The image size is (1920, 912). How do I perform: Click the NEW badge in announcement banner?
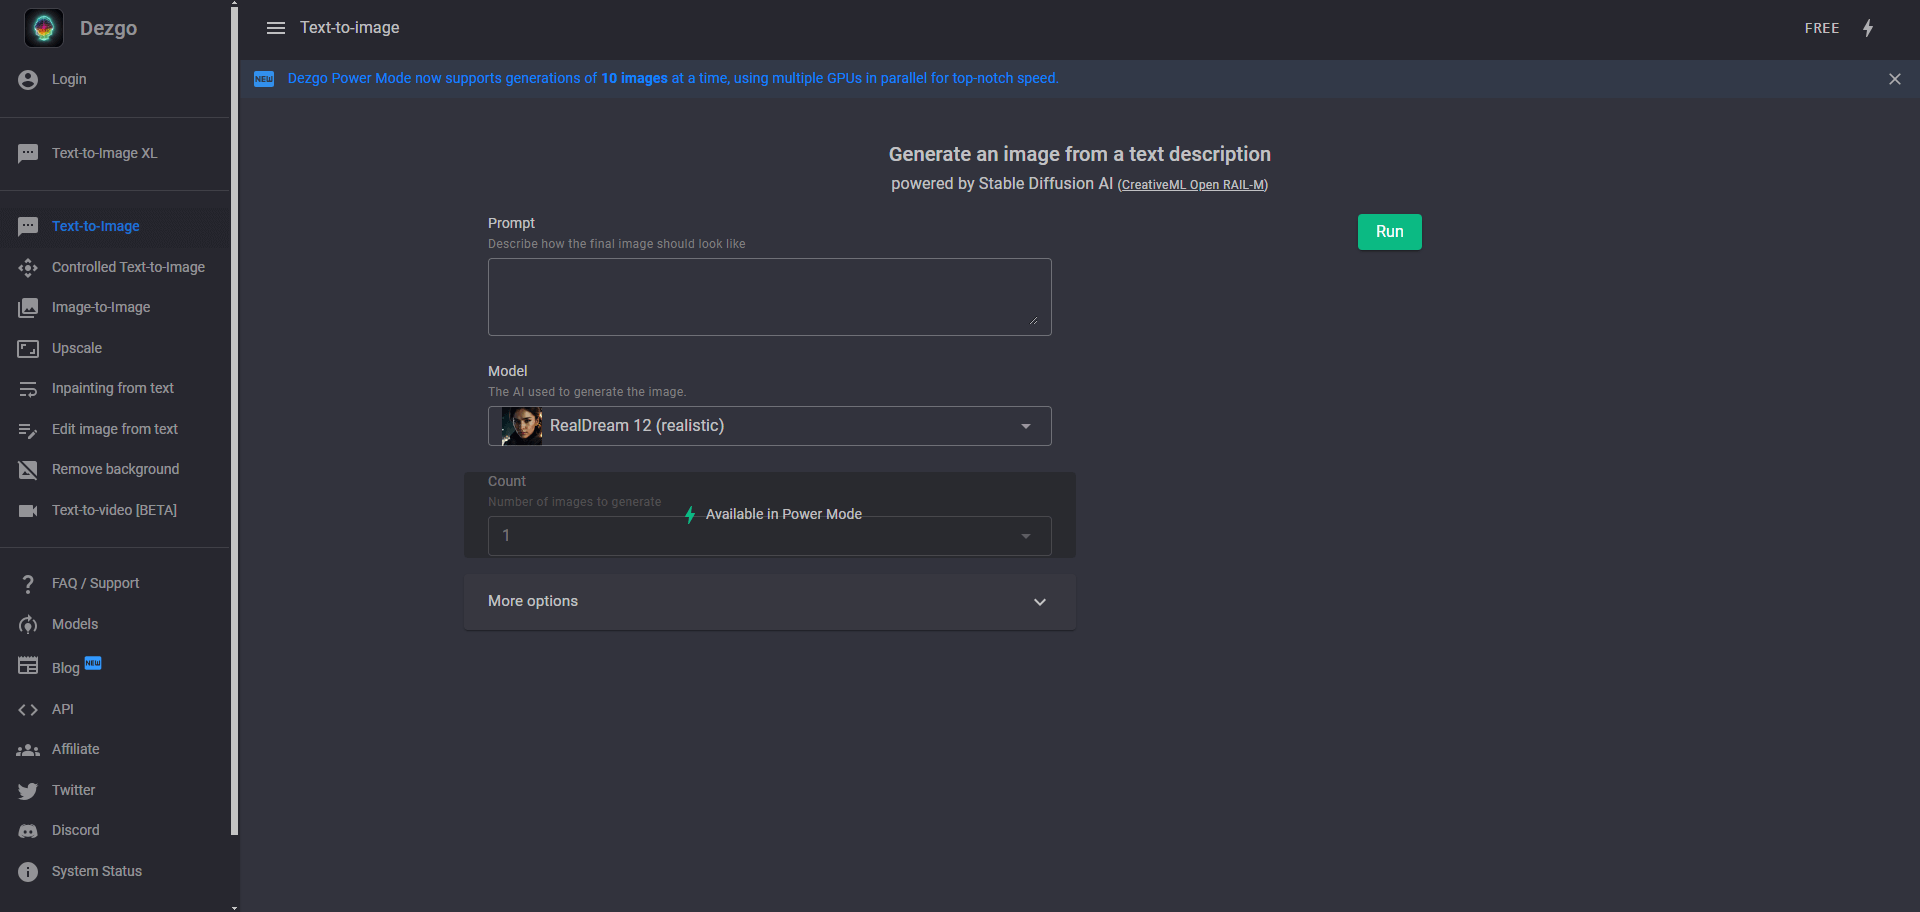(264, 79)
